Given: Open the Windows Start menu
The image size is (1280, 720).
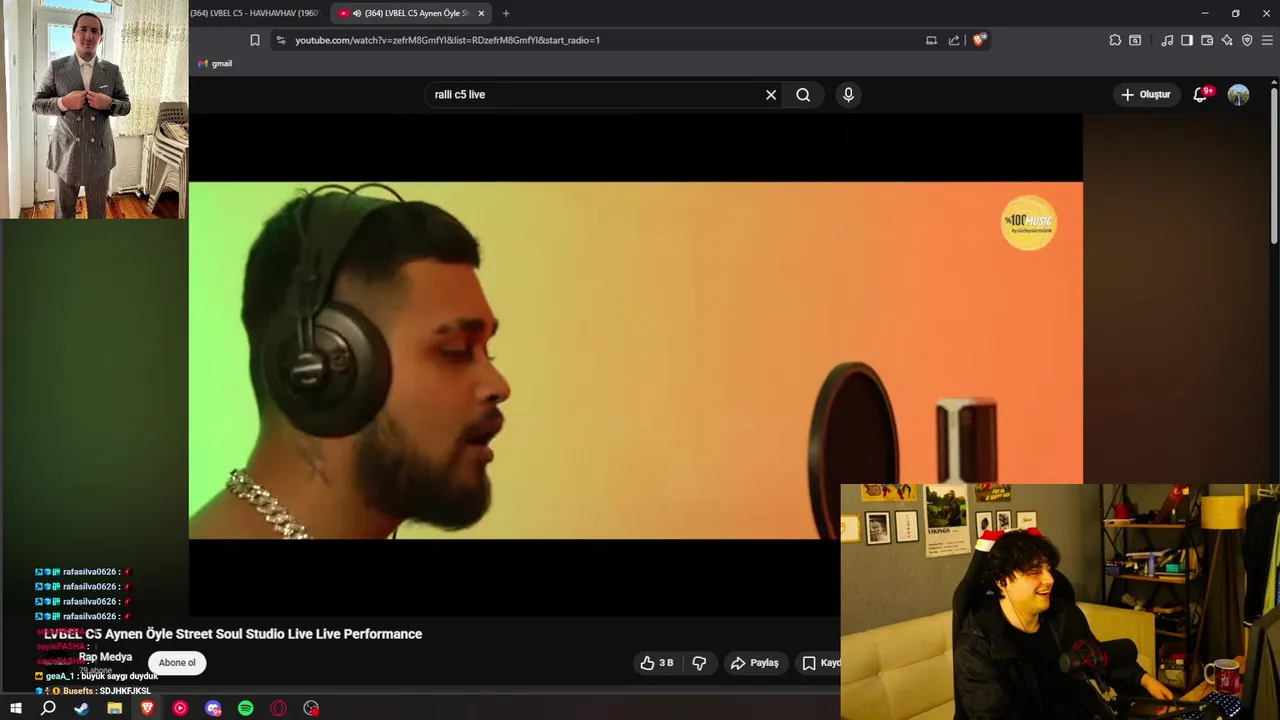Looking at the screenshot, I should 16,708.
